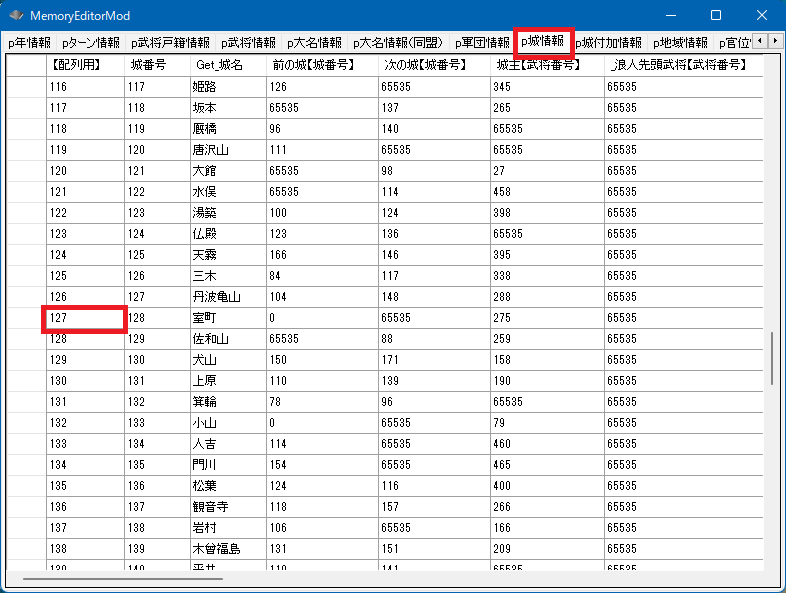The height and width of the screenshot is (593, 786).
Task: Click the Get_城名 column header
Action: coord(228,64)
